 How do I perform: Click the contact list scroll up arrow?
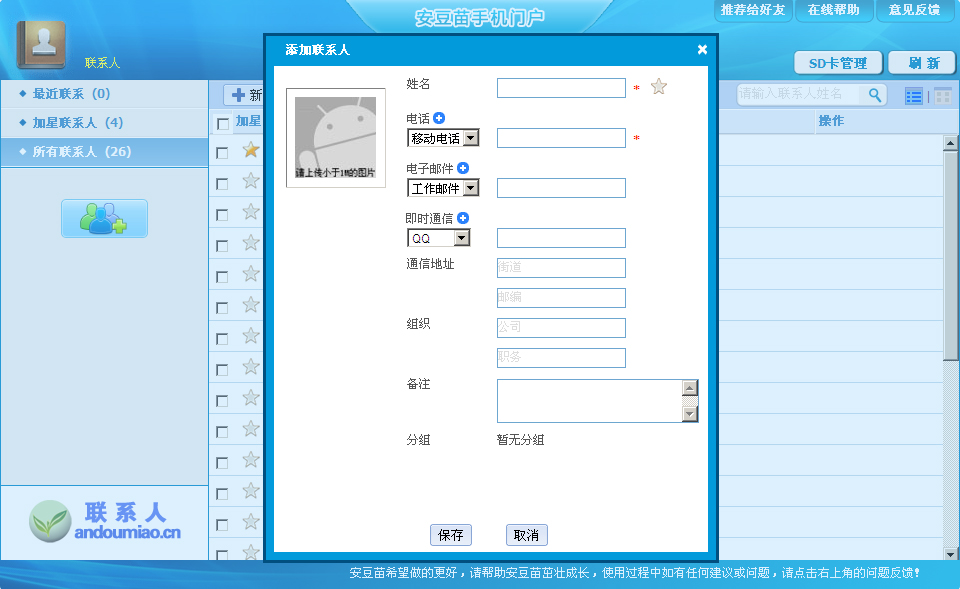(x=950, y=143)
